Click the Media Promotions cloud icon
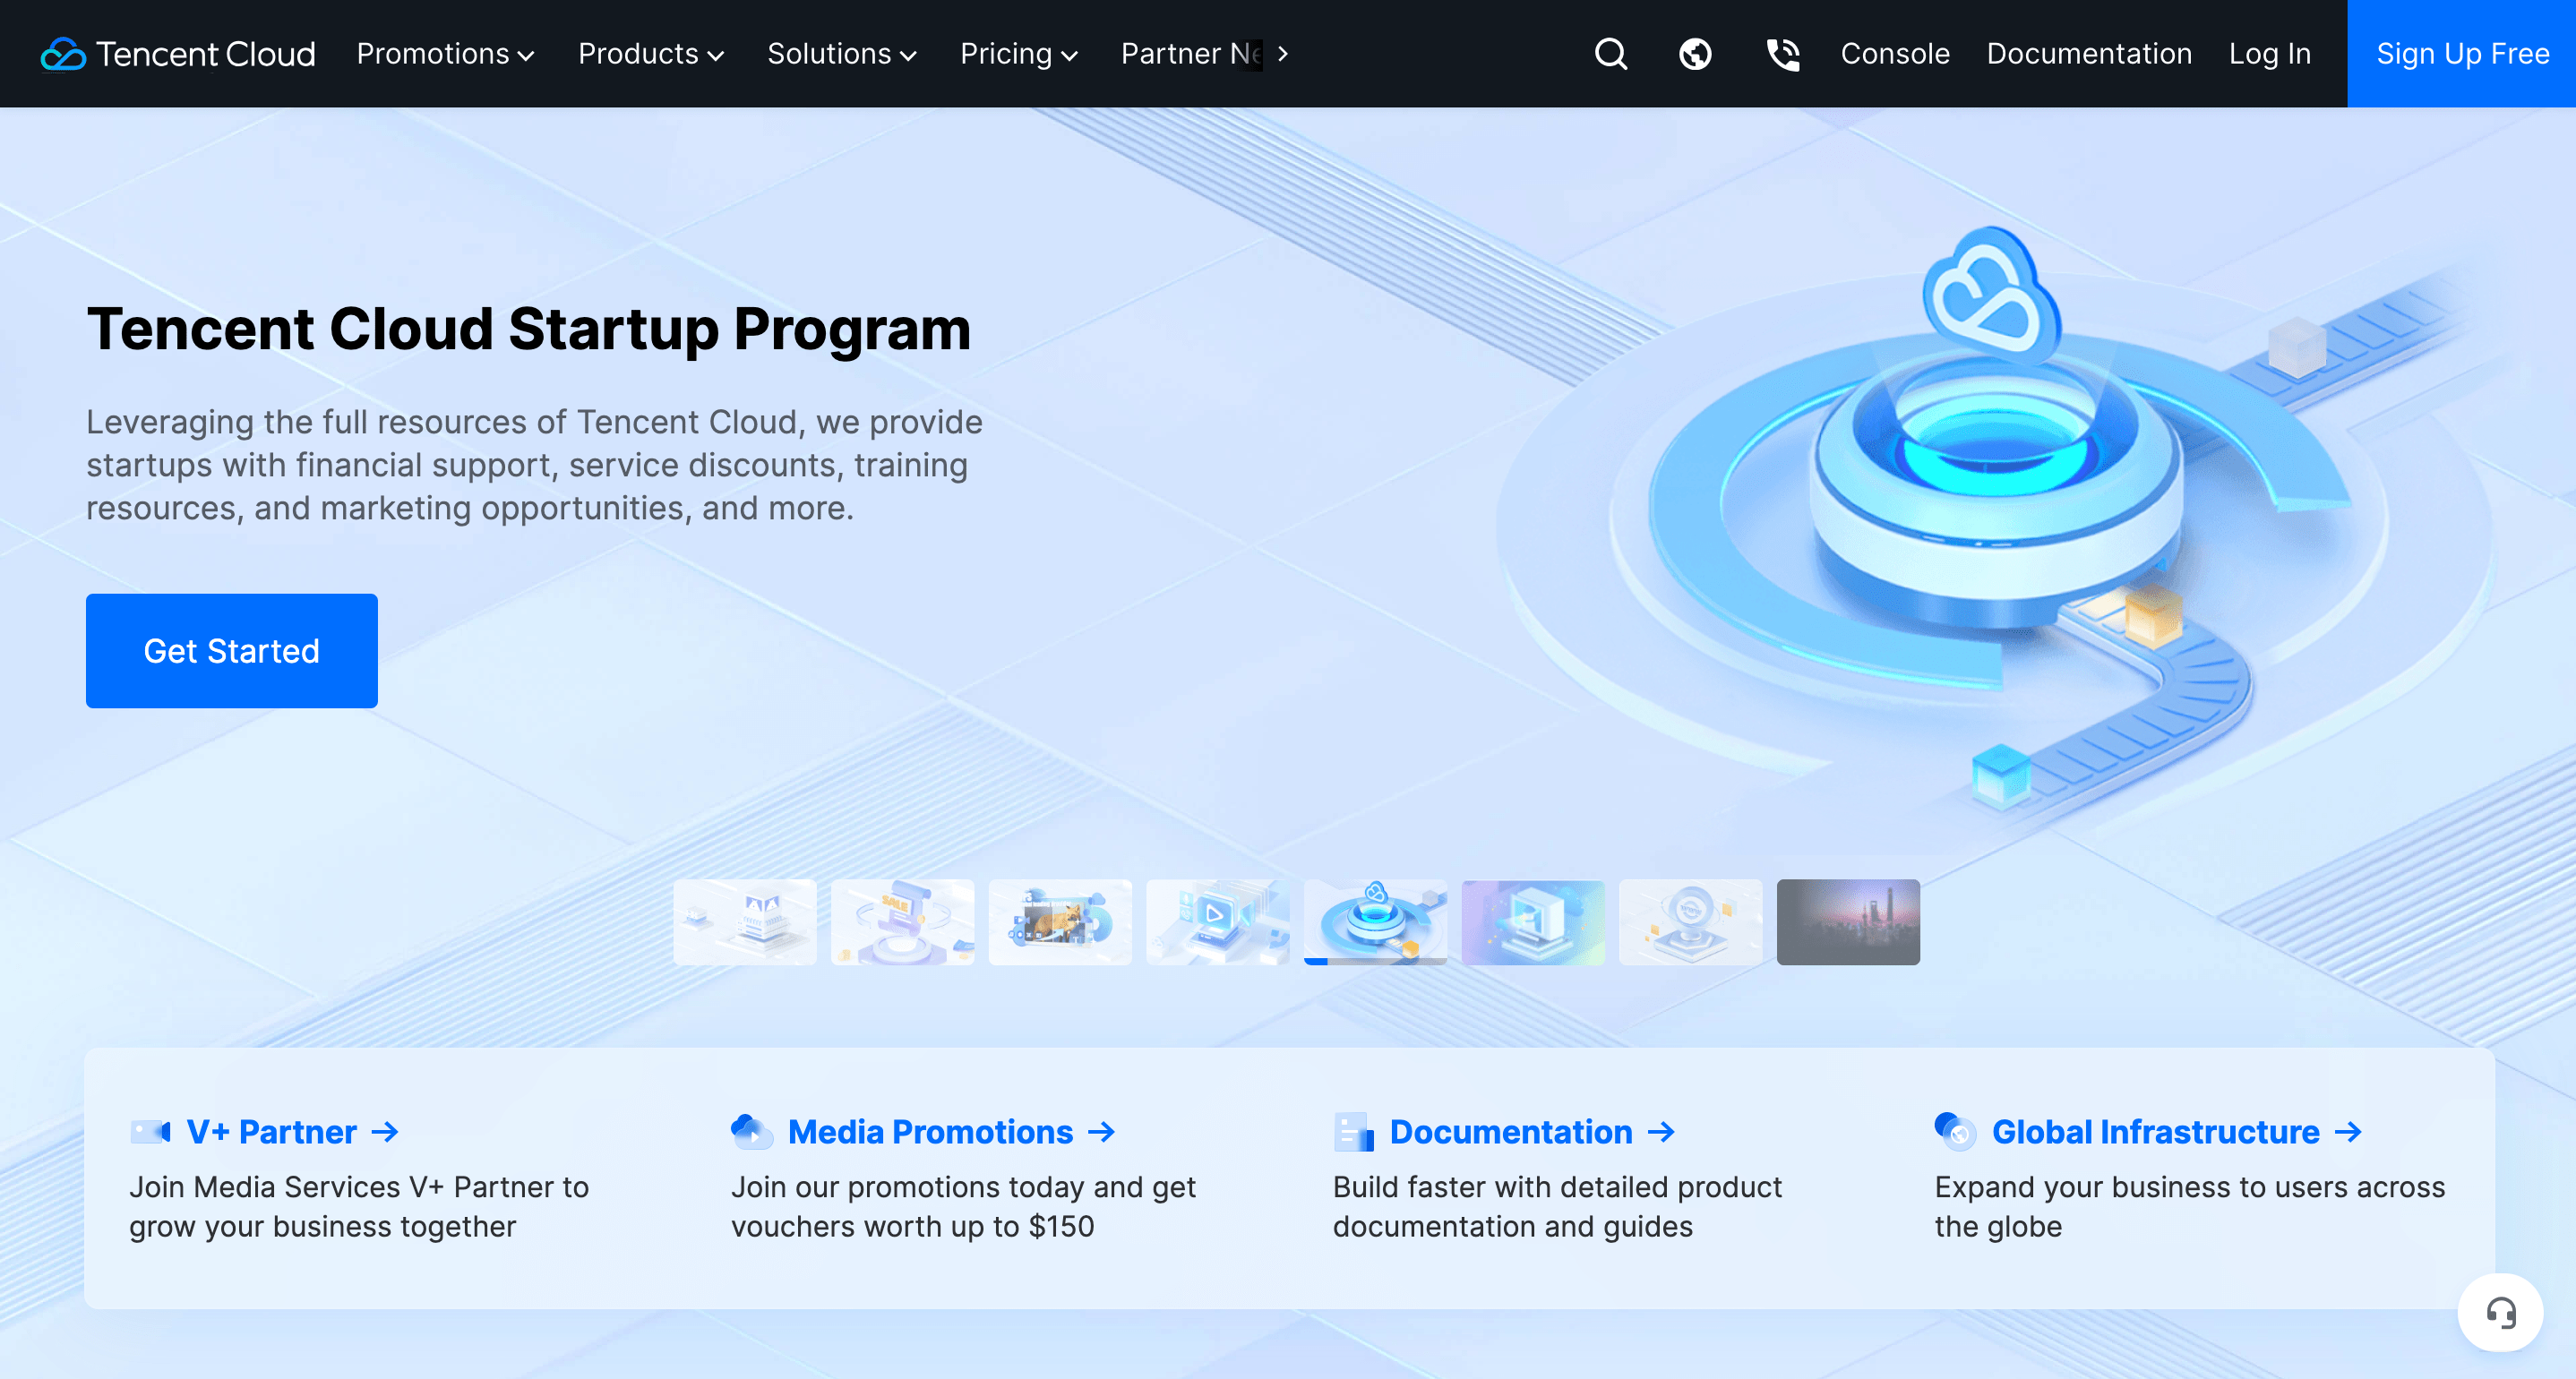The height and width of the screenshot is (1379, 2576). (x=752, y=1132)
